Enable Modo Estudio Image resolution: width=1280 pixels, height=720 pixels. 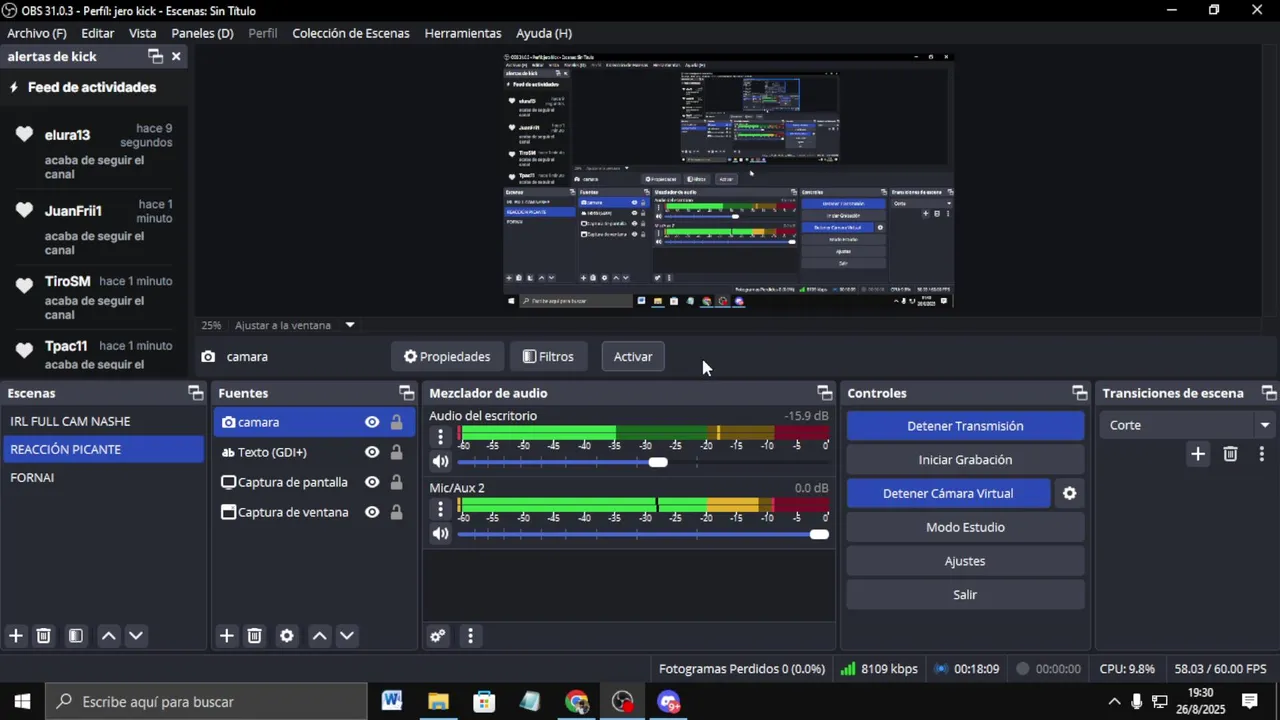(x=965, y=527)
